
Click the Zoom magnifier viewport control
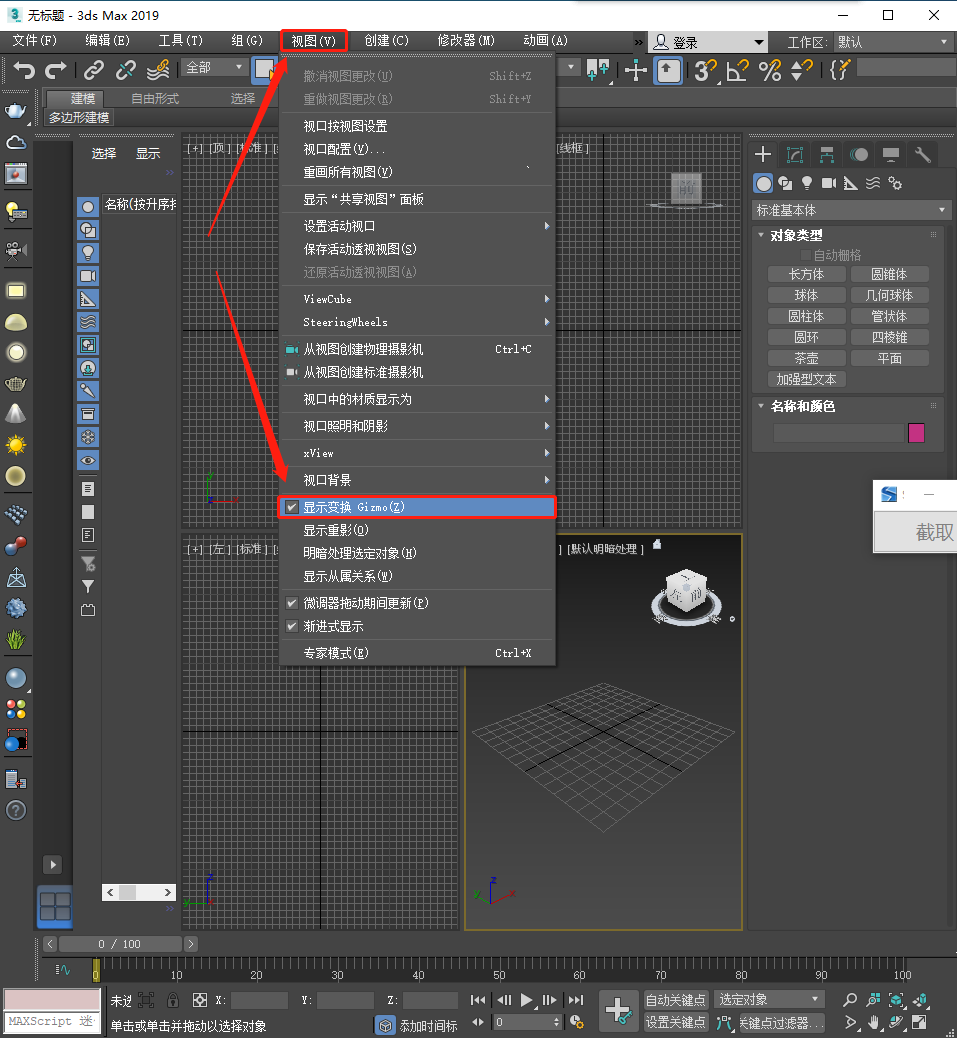[x=850, y=1000]
